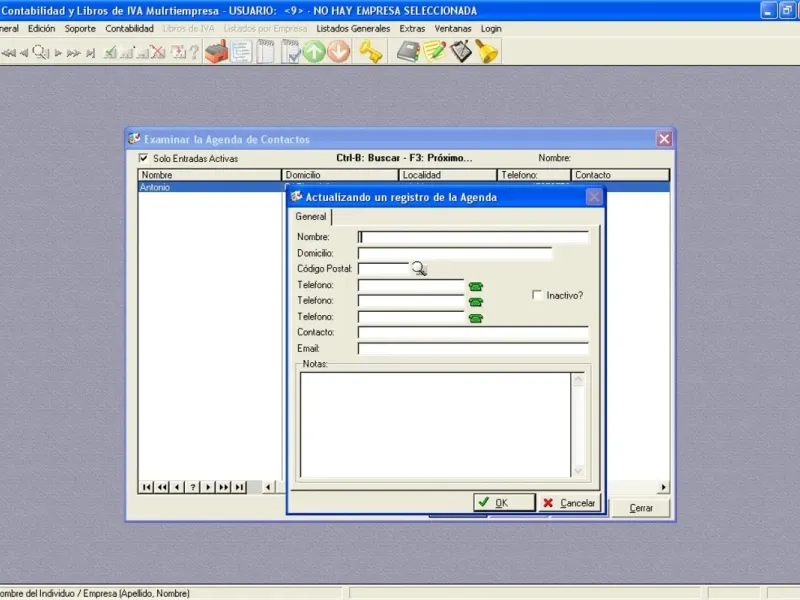The width and height of the screenshot is (800, 600).
Task: Open the Ventanas menu
Action: coord(453,29)
